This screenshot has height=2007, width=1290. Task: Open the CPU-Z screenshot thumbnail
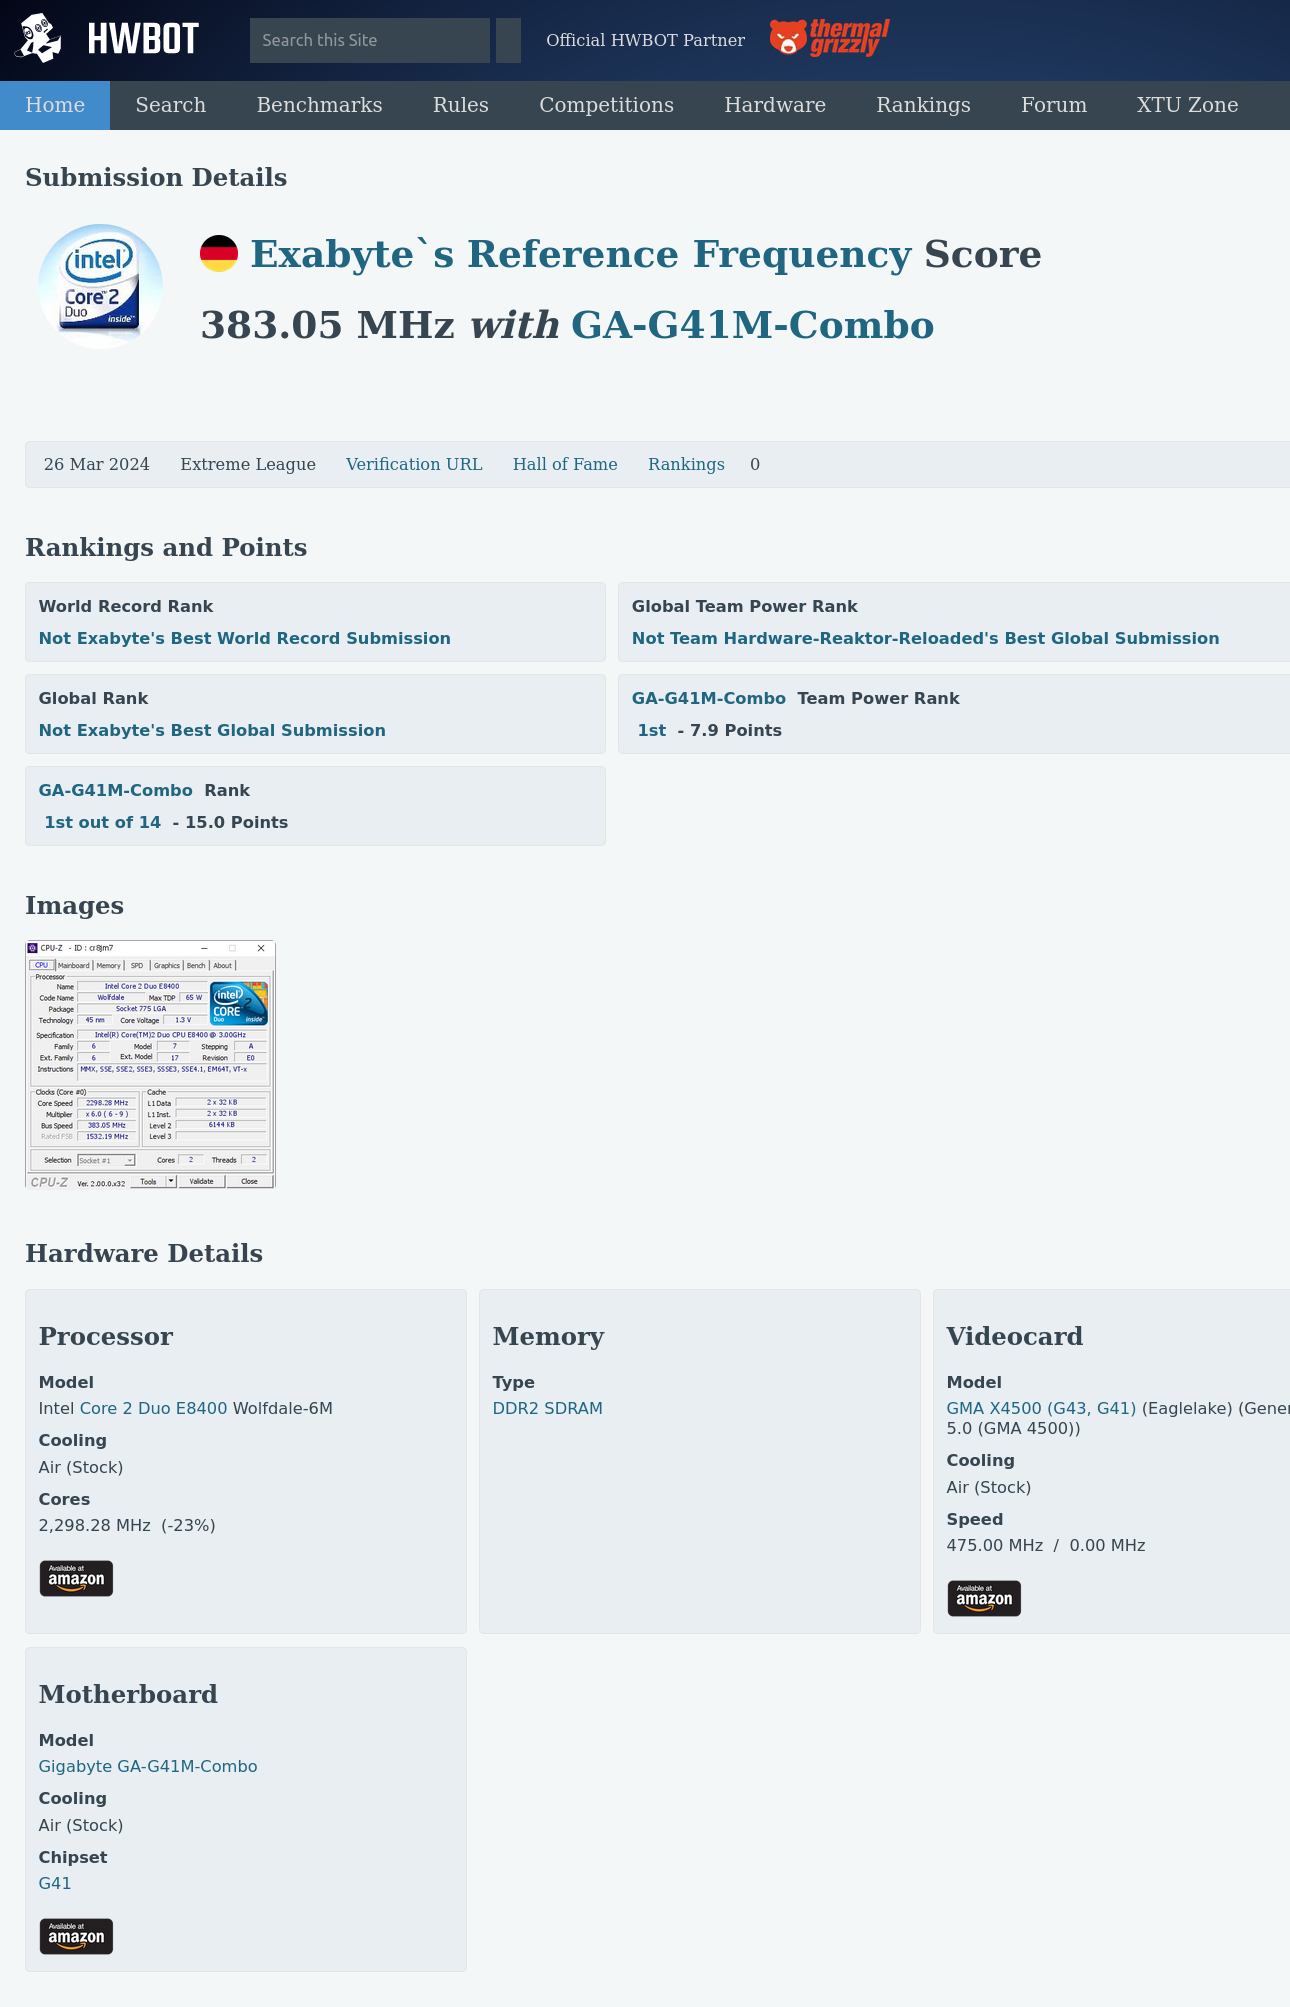tap(150, 1064)
